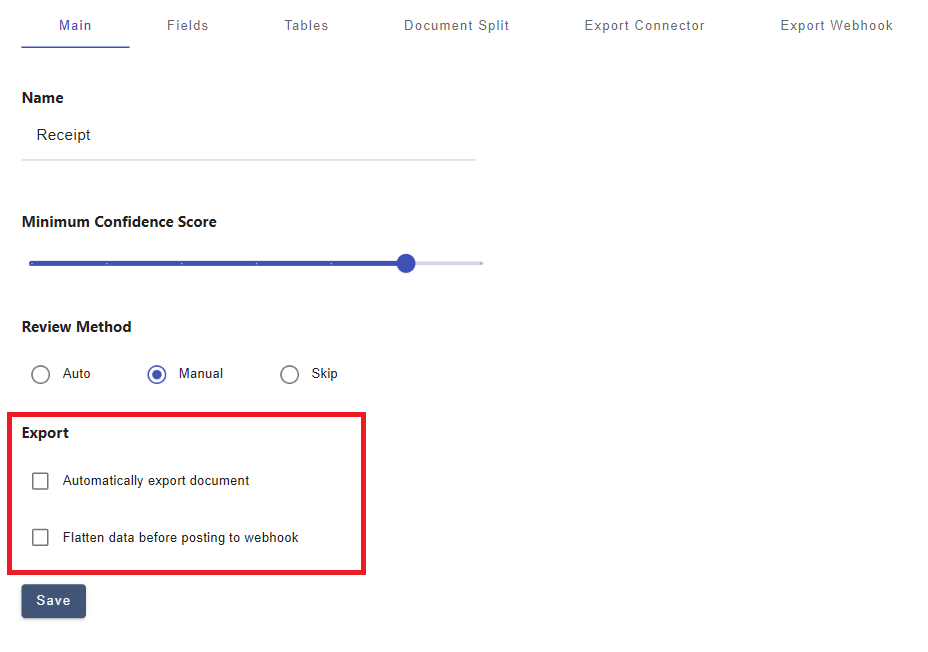
Task: Enable 'Automatically export document'
Action: pos(40,481)
